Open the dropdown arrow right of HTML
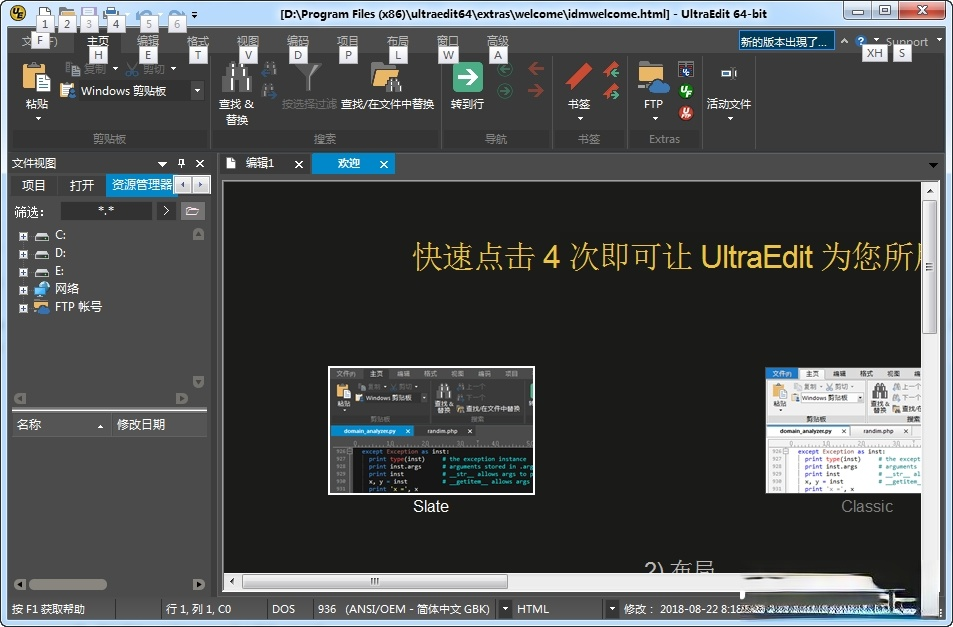Screen dimensions: 953x627 coord(612,609)
